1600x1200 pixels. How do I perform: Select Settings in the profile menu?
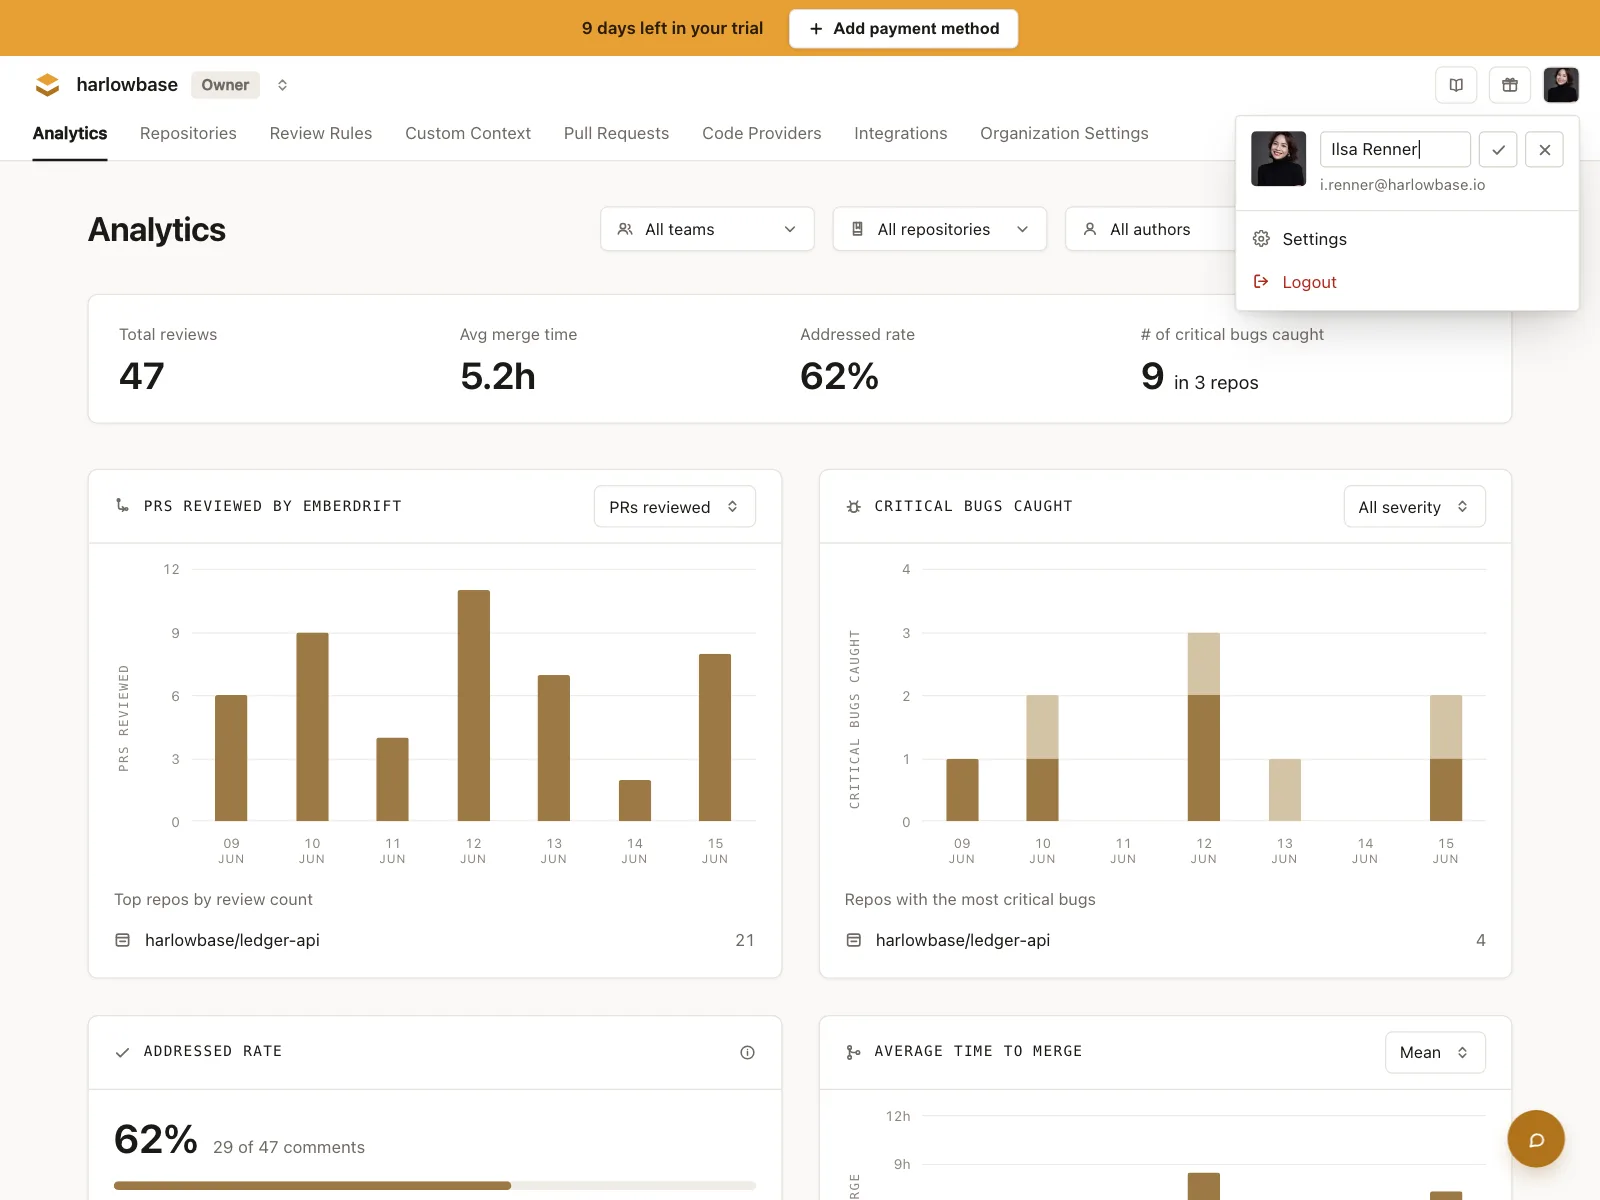pos(1407,239)
